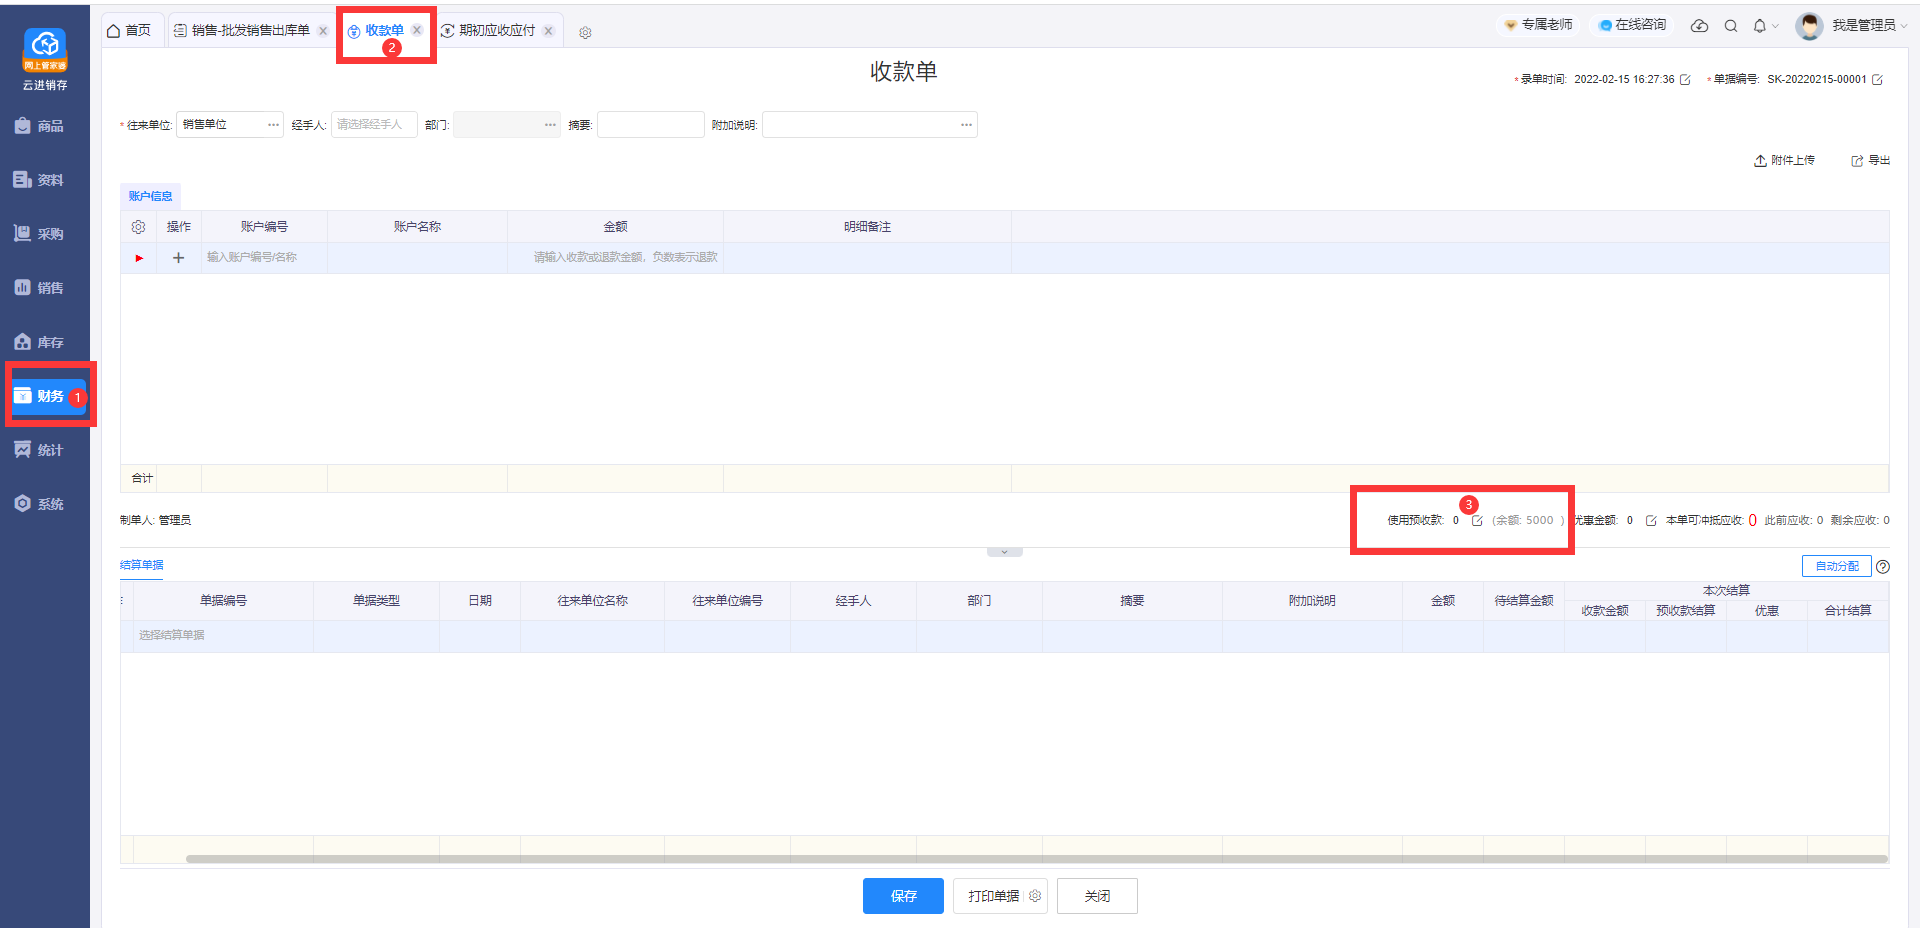Viewport: 1920px width, 928px height.
Task: Click the help question mark beside 自动分配
Action: click(1883, 567)
